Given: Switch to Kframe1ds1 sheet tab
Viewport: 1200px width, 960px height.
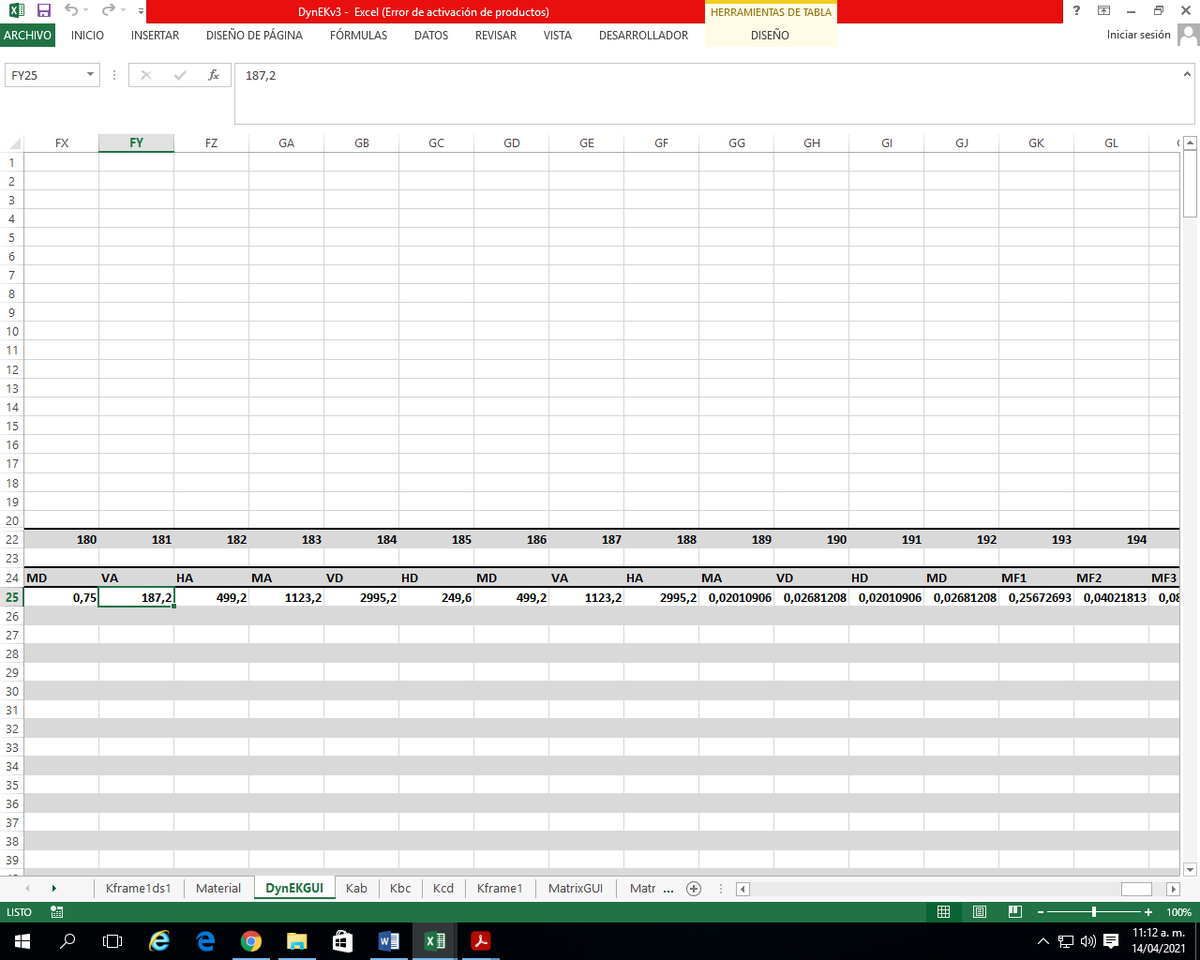Looking at the screenshot, I should tap(138, 888).
